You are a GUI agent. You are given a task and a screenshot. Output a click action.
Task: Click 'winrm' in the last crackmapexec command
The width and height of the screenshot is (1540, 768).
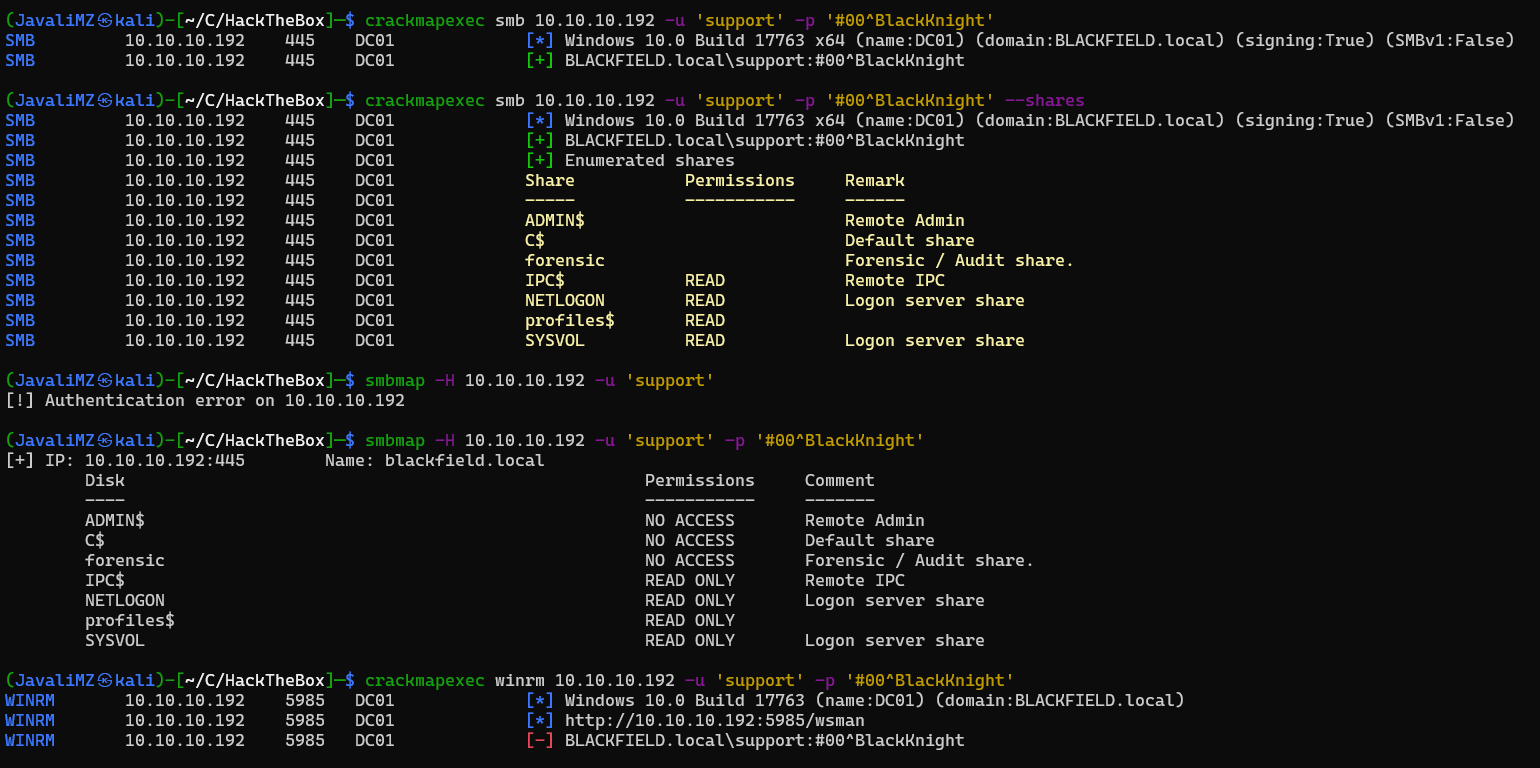[x=520, y=680]
